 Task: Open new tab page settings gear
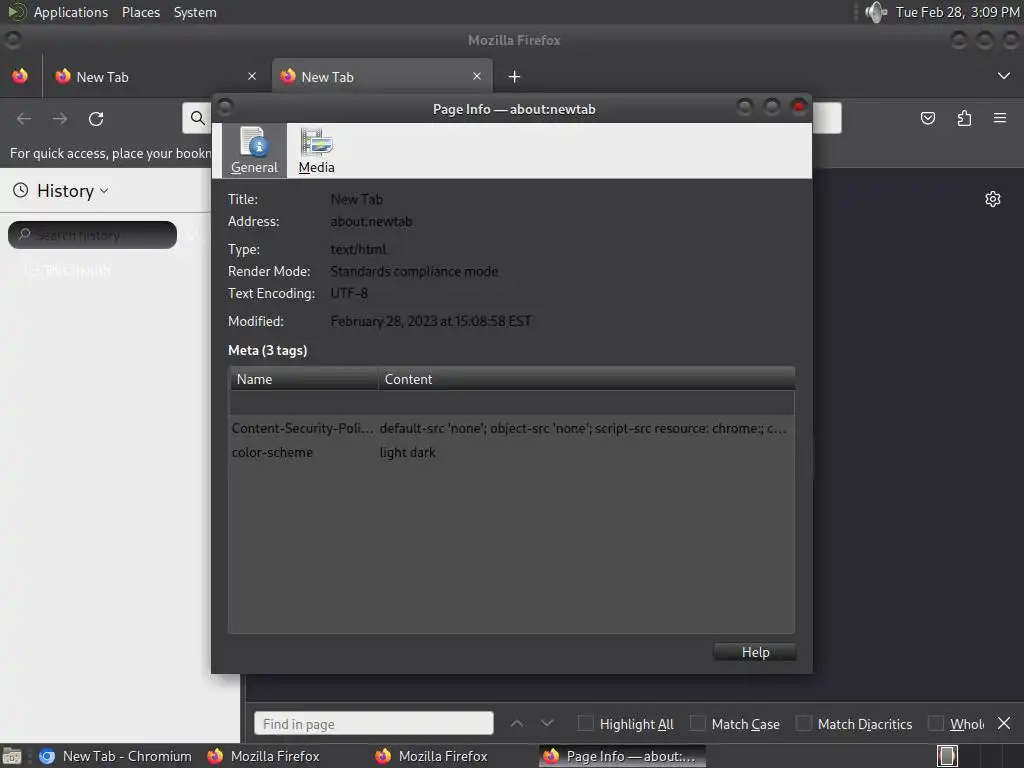[x=993, y=199]
